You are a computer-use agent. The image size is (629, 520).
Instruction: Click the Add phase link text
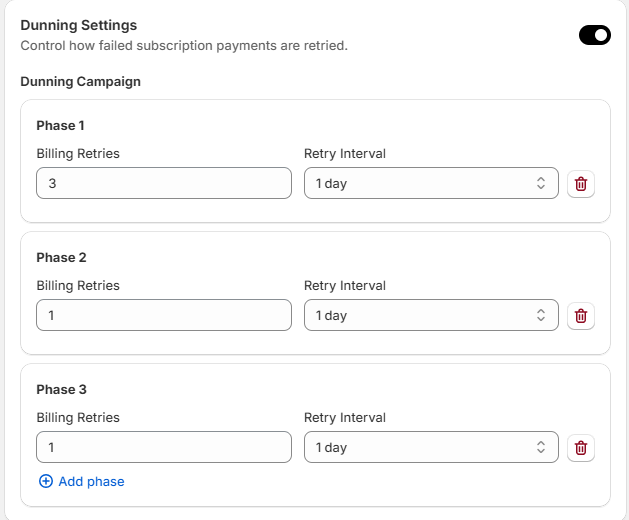[91, 481]
